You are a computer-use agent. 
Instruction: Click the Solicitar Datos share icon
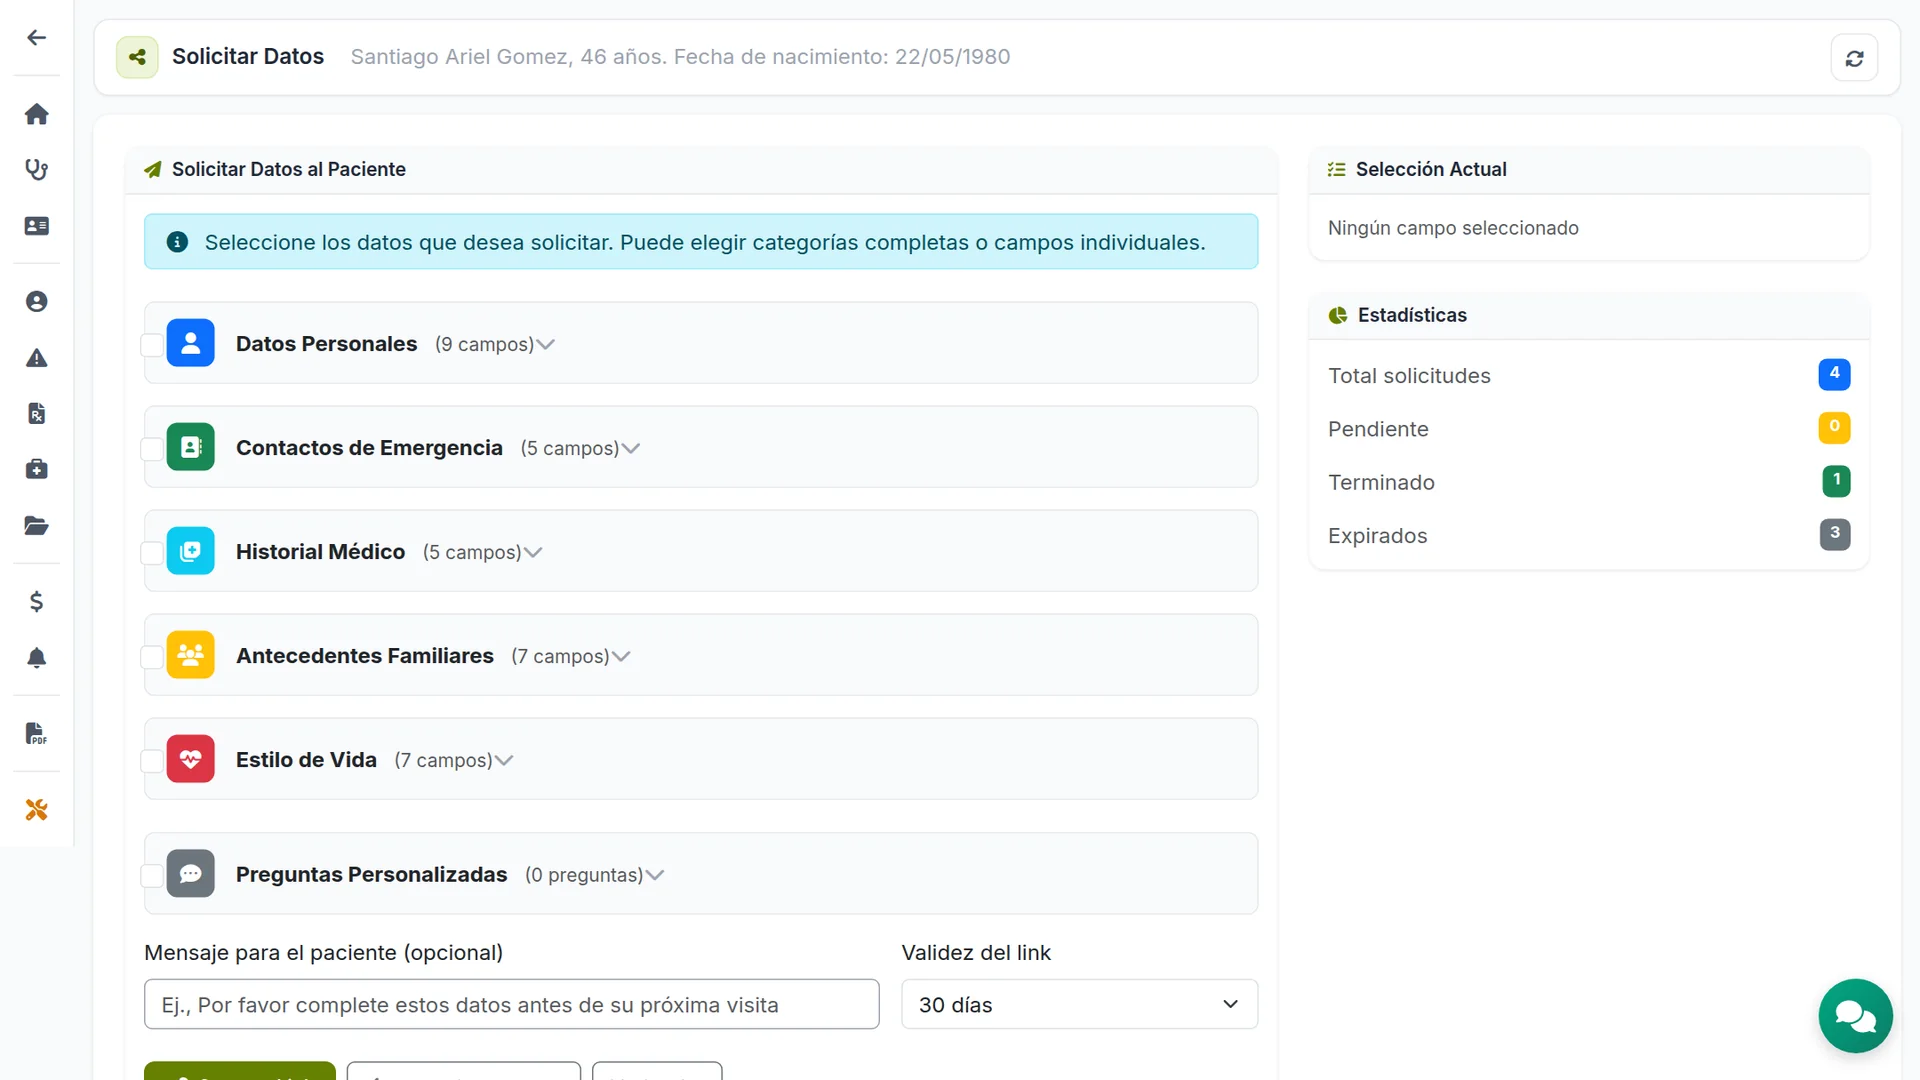coord(137,57)
